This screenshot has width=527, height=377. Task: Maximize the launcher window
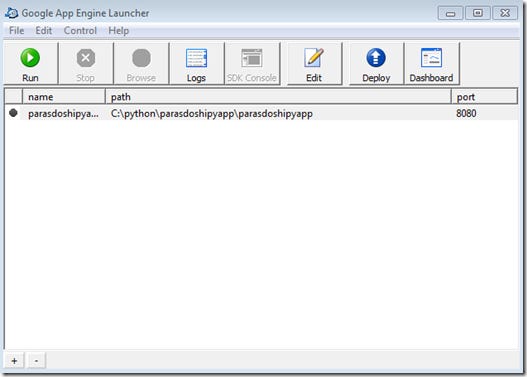coord(478,13)
